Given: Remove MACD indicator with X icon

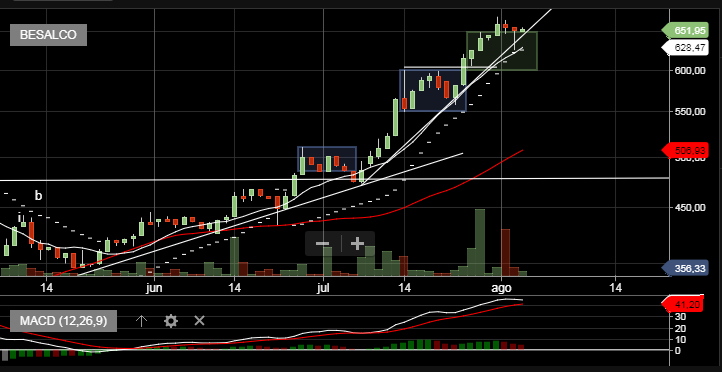Looking at the screenshot, I should [199, 320].
